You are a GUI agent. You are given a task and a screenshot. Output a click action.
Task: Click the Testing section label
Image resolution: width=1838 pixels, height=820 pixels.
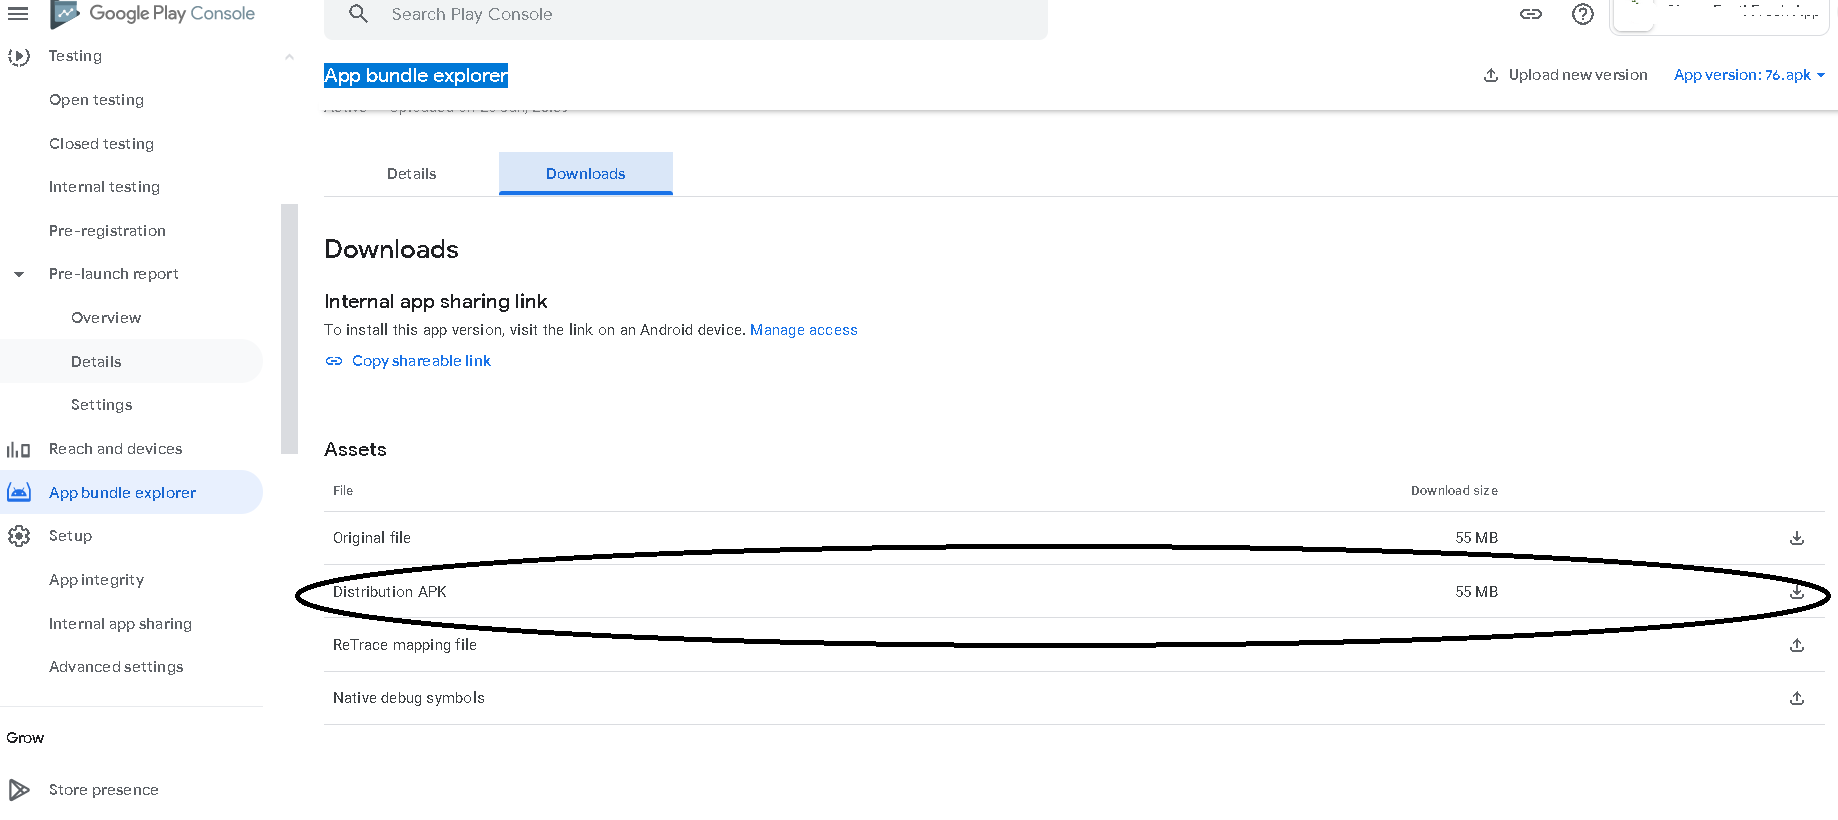point(75,56)
